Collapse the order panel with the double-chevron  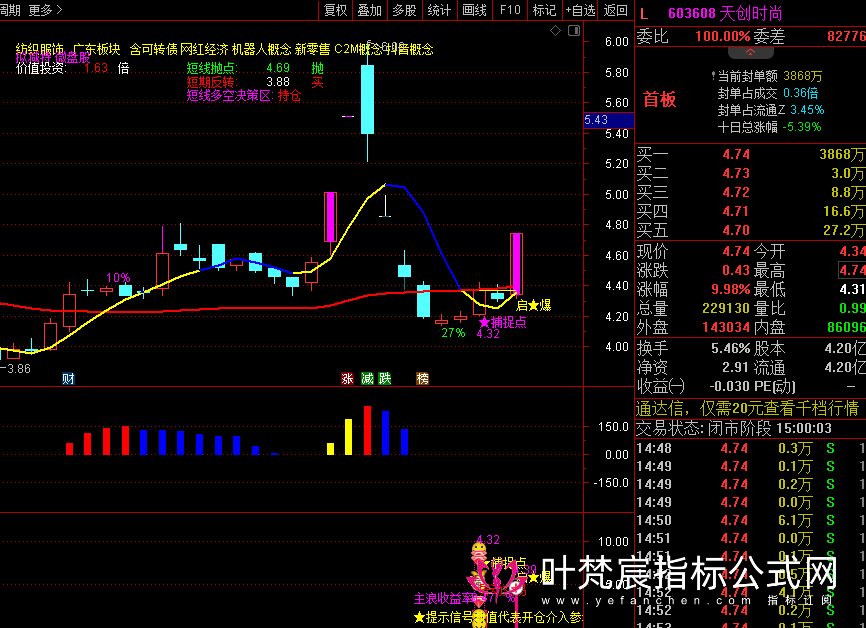[x=751, y=52]
